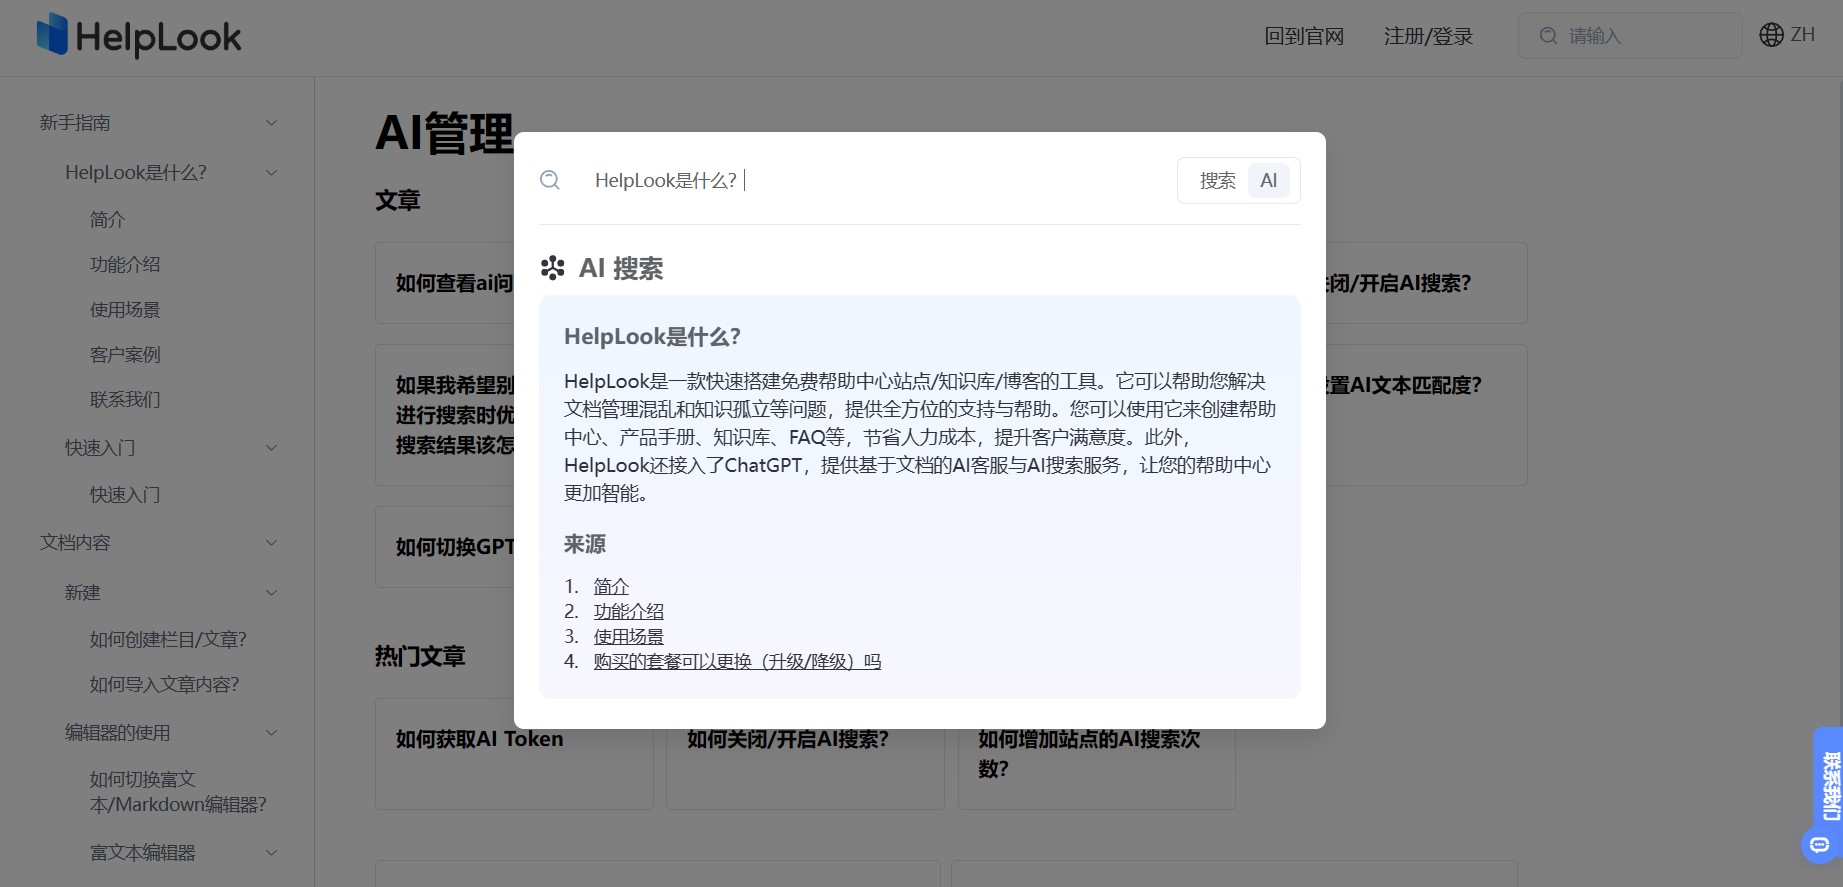Screen dimensions: 1843x887
Task: Click the 新建 sidebar label
Action: pyautogui.click(x=83, y=593)
